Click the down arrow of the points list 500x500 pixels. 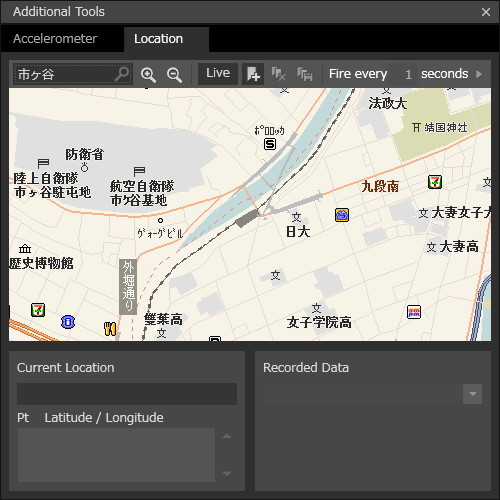[227, 473]
